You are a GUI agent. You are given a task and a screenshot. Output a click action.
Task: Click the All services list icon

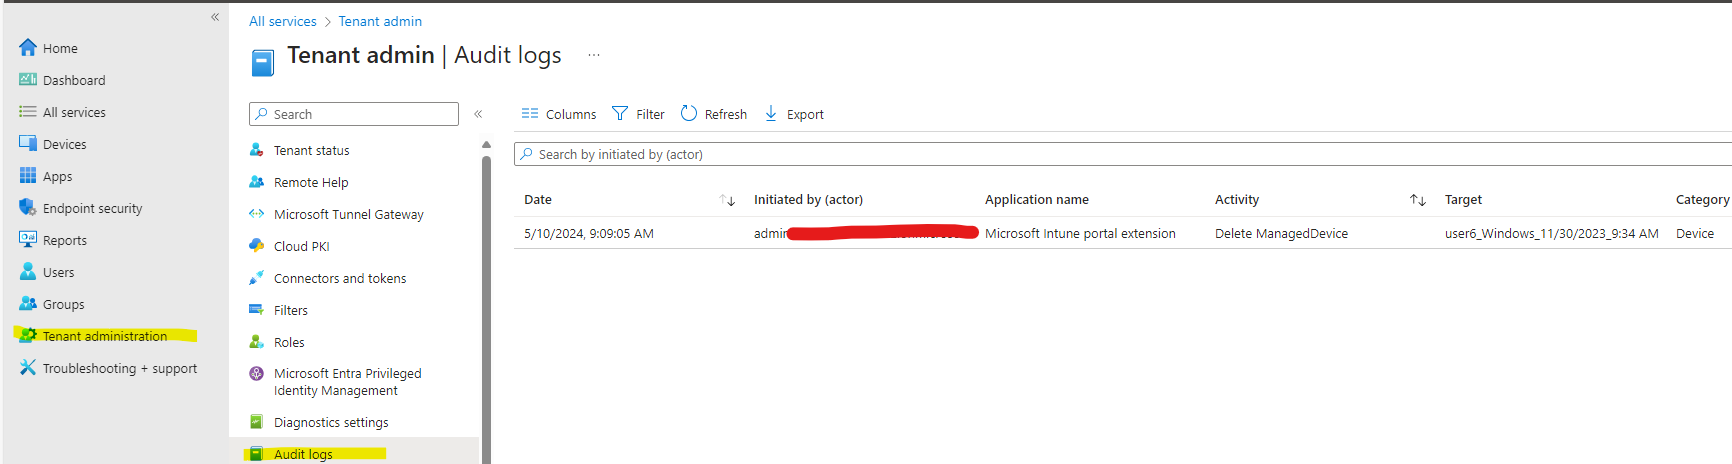pyautogui.click(x=28, y=111)
